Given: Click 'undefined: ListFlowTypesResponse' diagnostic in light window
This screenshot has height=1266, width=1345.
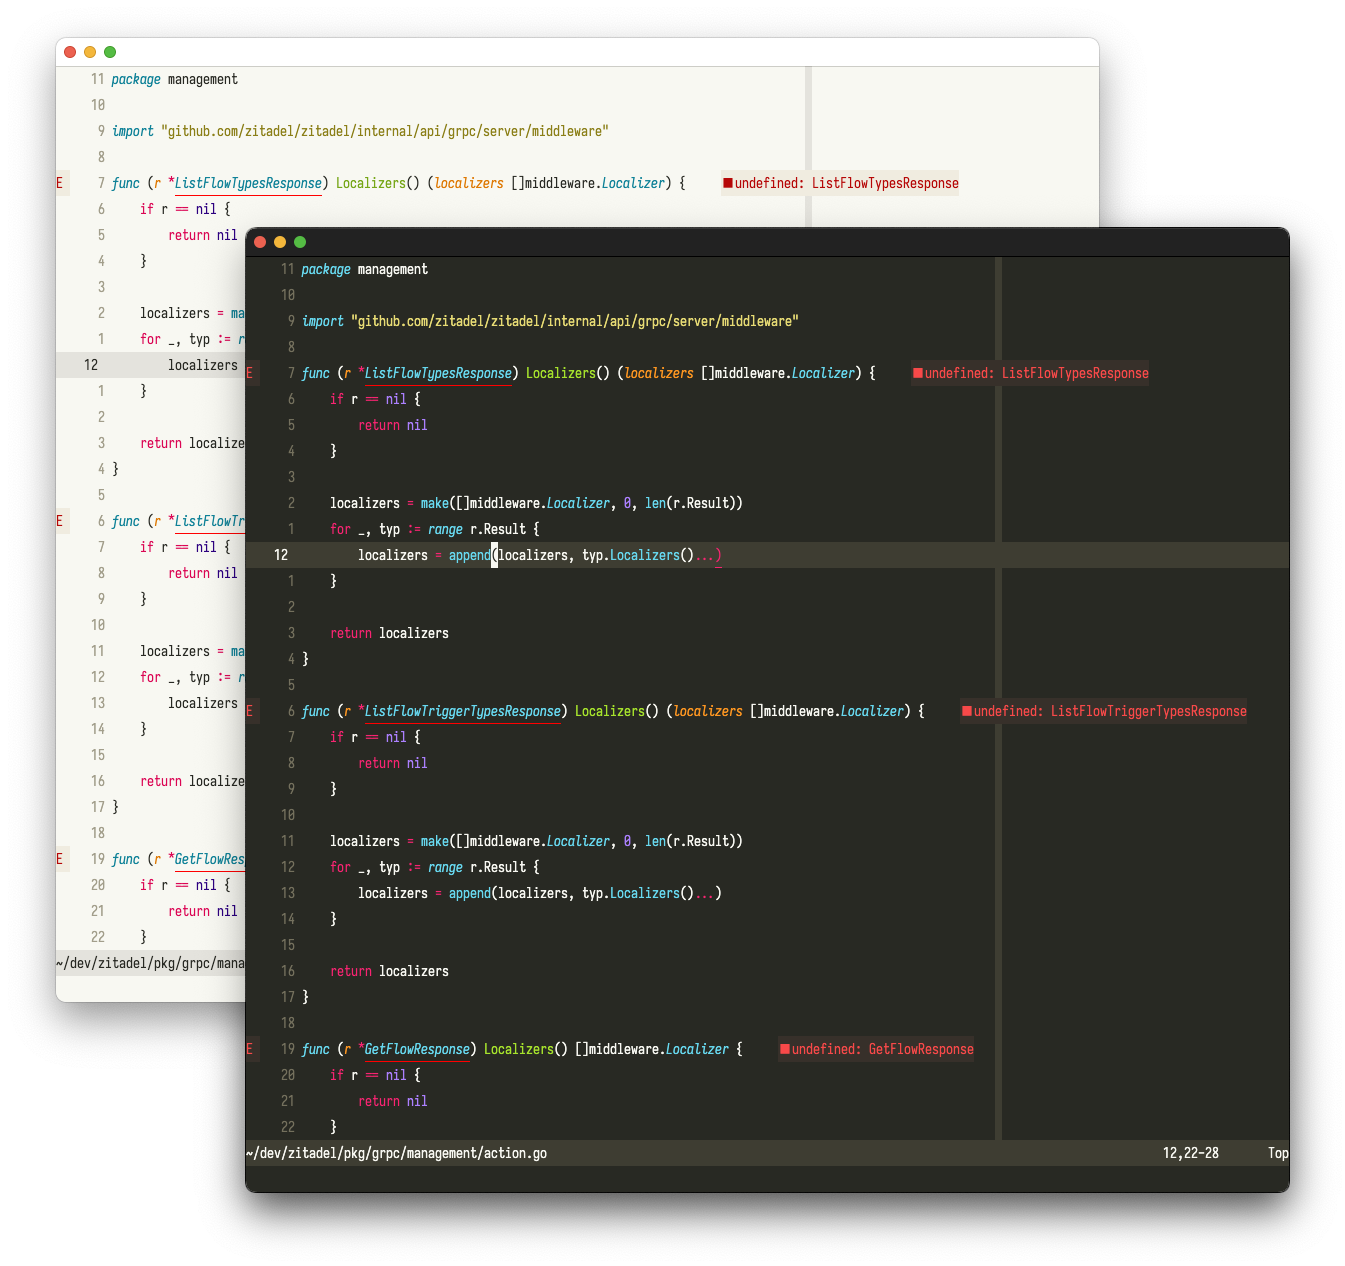Looking at the screenshot, I should [847, 183].
